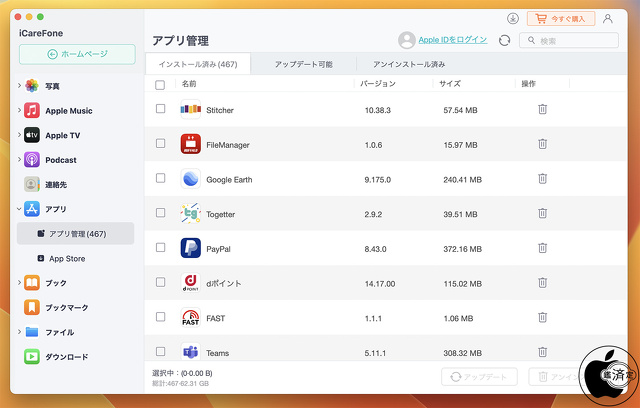Image resolution: width=640 pixels, height=408 pixels.
Task: Expand the Apple Music chevron
Action: [19, 110]
